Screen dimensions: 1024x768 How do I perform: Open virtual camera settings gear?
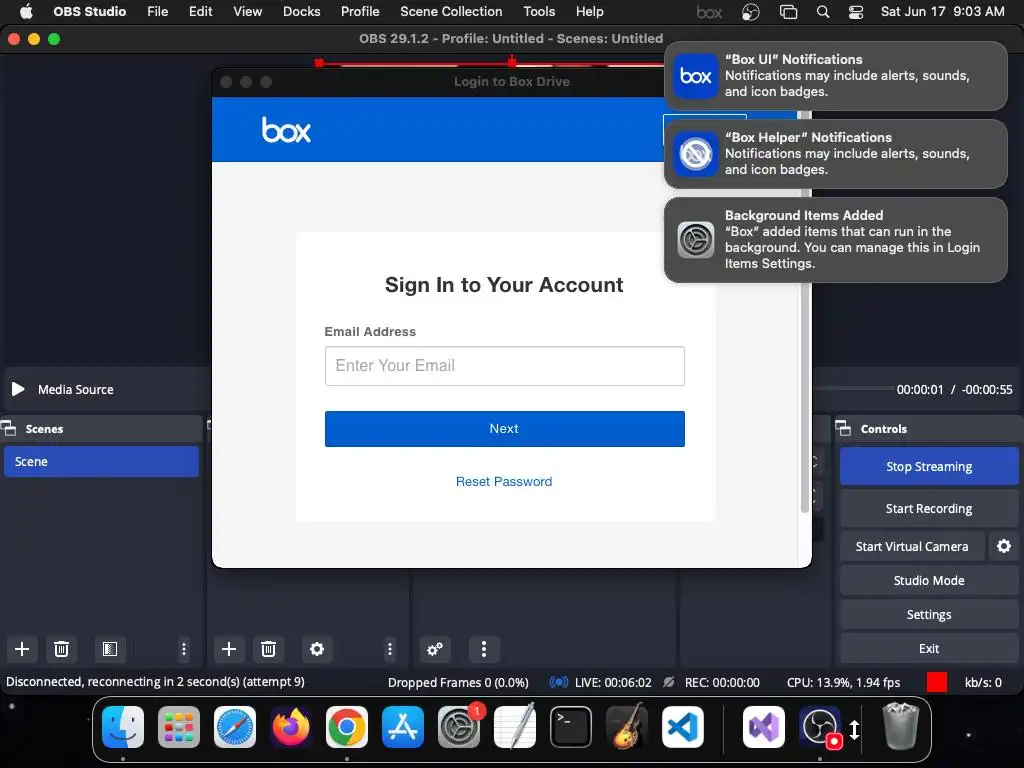tap(1004, 546)
